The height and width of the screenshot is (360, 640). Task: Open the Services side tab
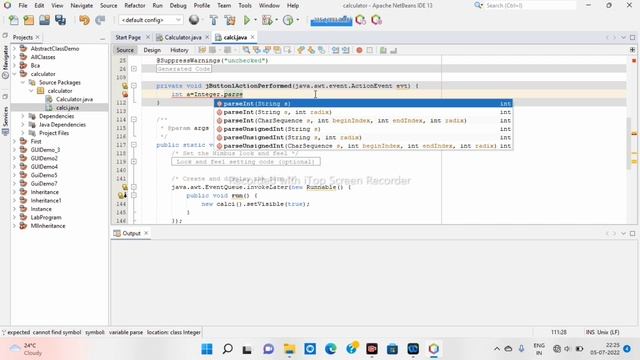(5, 121)
